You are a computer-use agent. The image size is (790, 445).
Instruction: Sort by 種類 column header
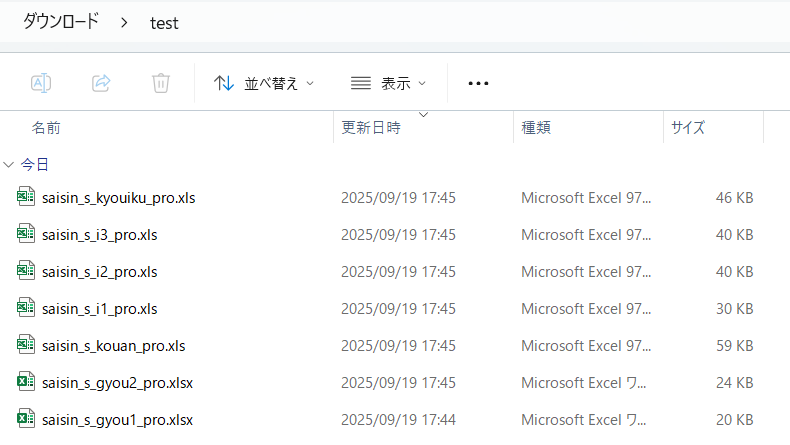pyautogui.click(x=536, y=128)
